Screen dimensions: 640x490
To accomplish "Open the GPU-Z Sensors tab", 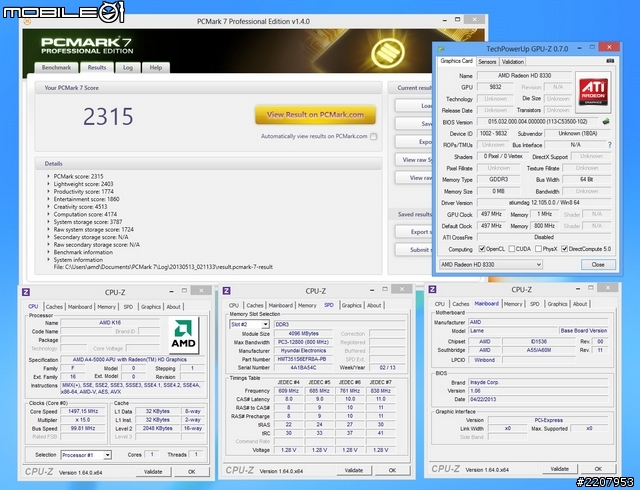I will click(487, 62).
